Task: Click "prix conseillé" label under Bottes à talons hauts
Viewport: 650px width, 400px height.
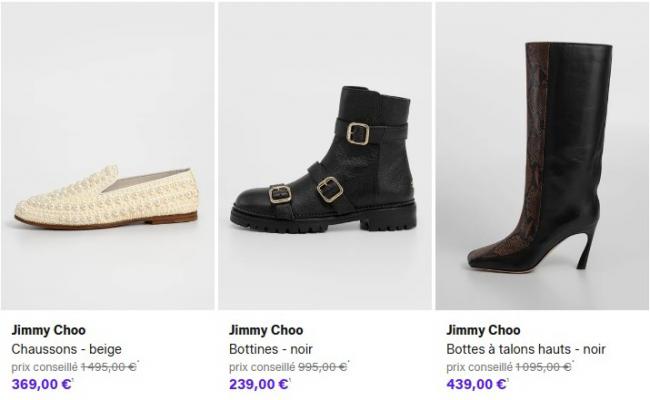Action: [478, 367]
